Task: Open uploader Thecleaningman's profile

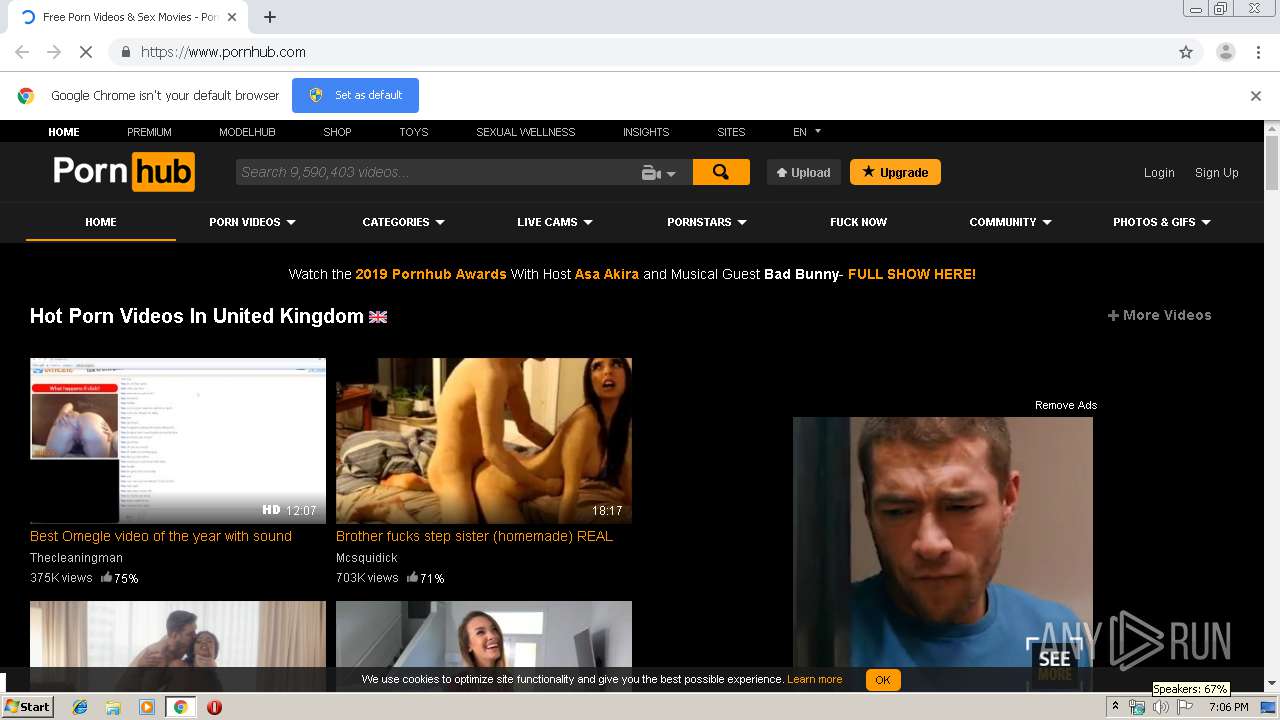Action: click(77, 558)
